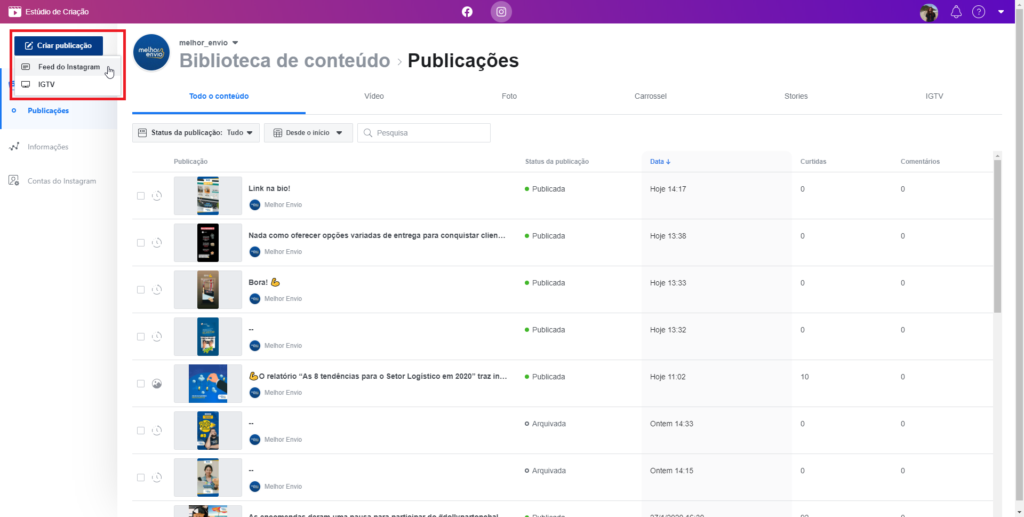The width and height of the screenshot is (1024, 517).
Task: Click the story icon in Hoje 13:38 row
Action: [157, 243]
